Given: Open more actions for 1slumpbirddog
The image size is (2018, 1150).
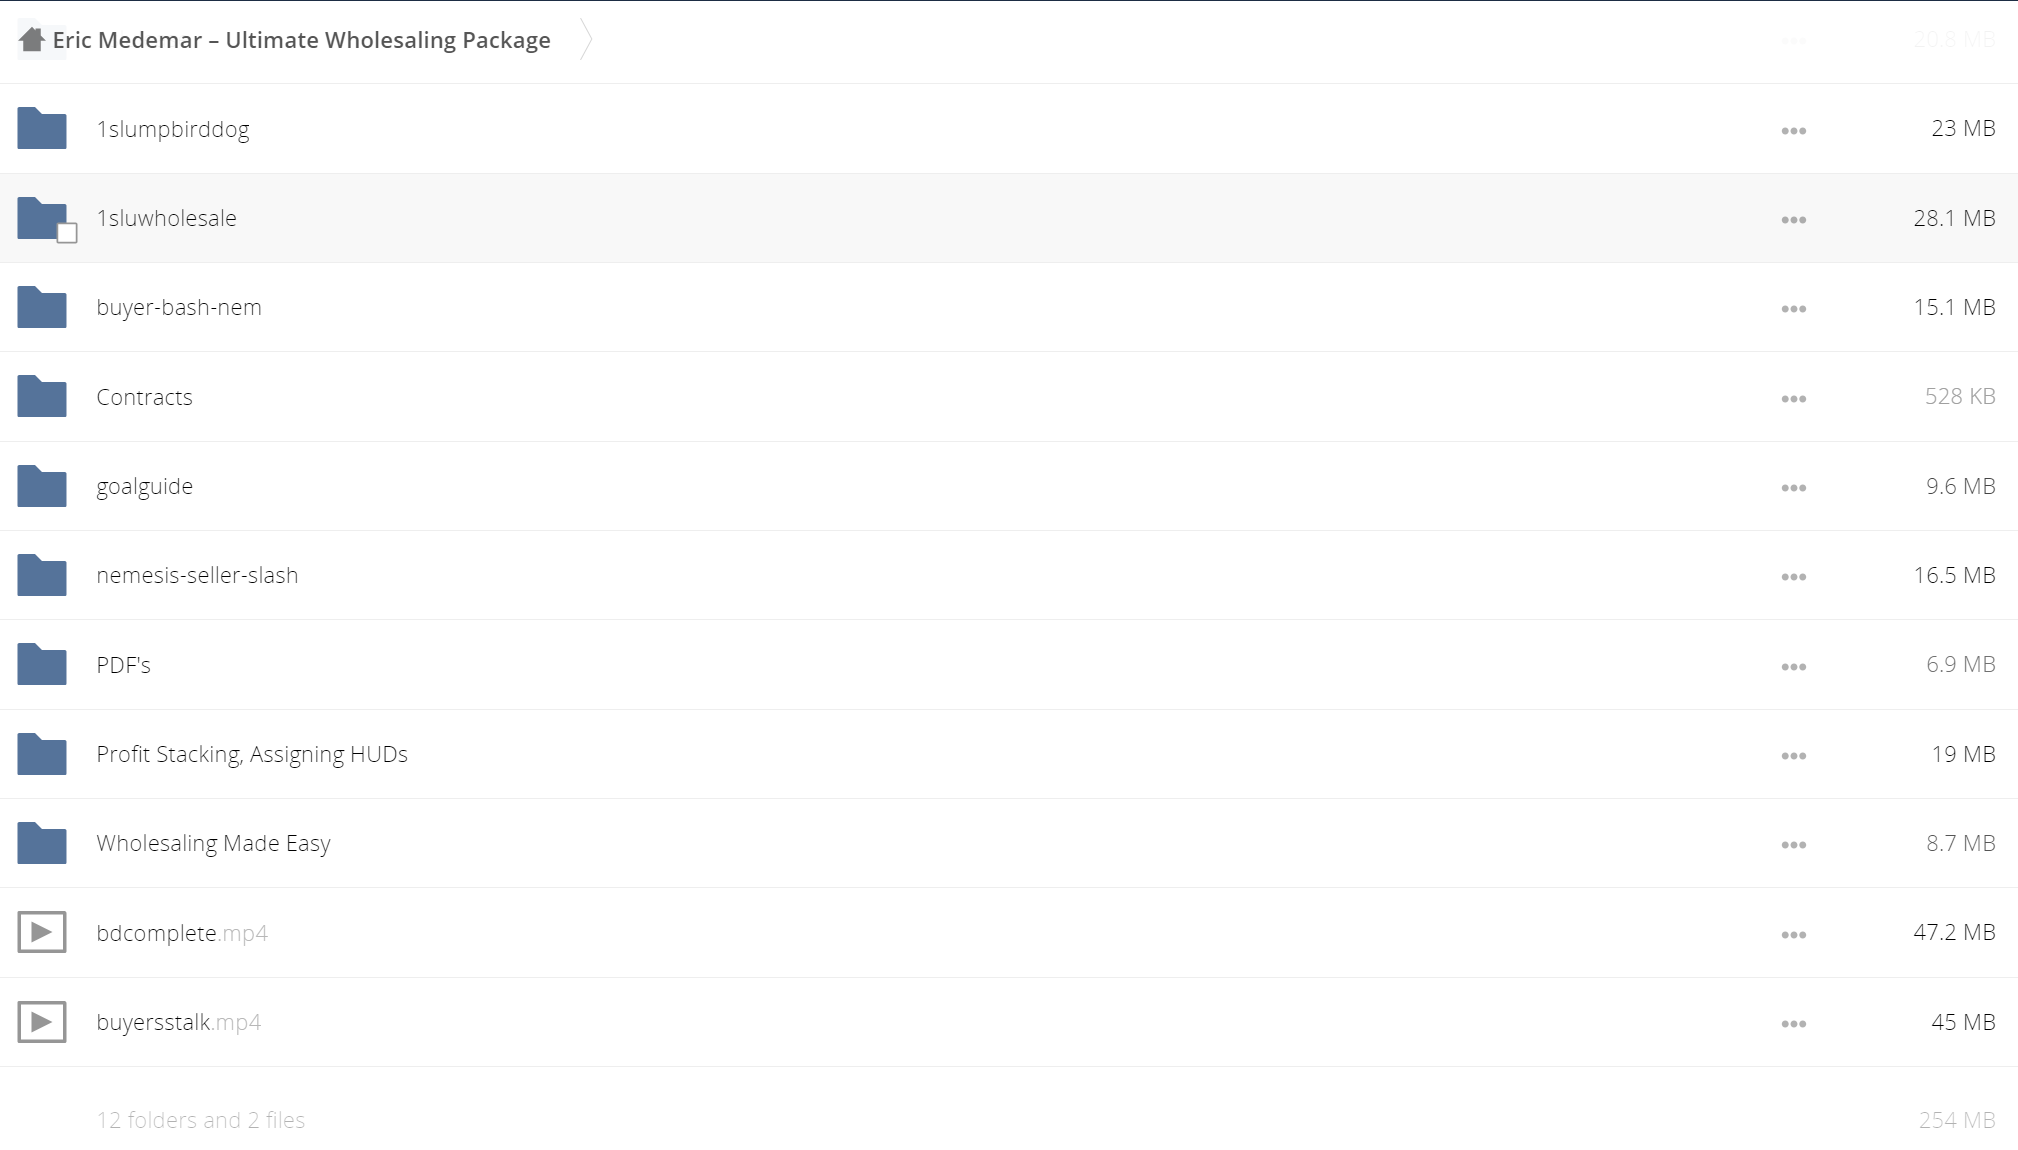Looking at the screenshot, I should tap(1793, 131).
